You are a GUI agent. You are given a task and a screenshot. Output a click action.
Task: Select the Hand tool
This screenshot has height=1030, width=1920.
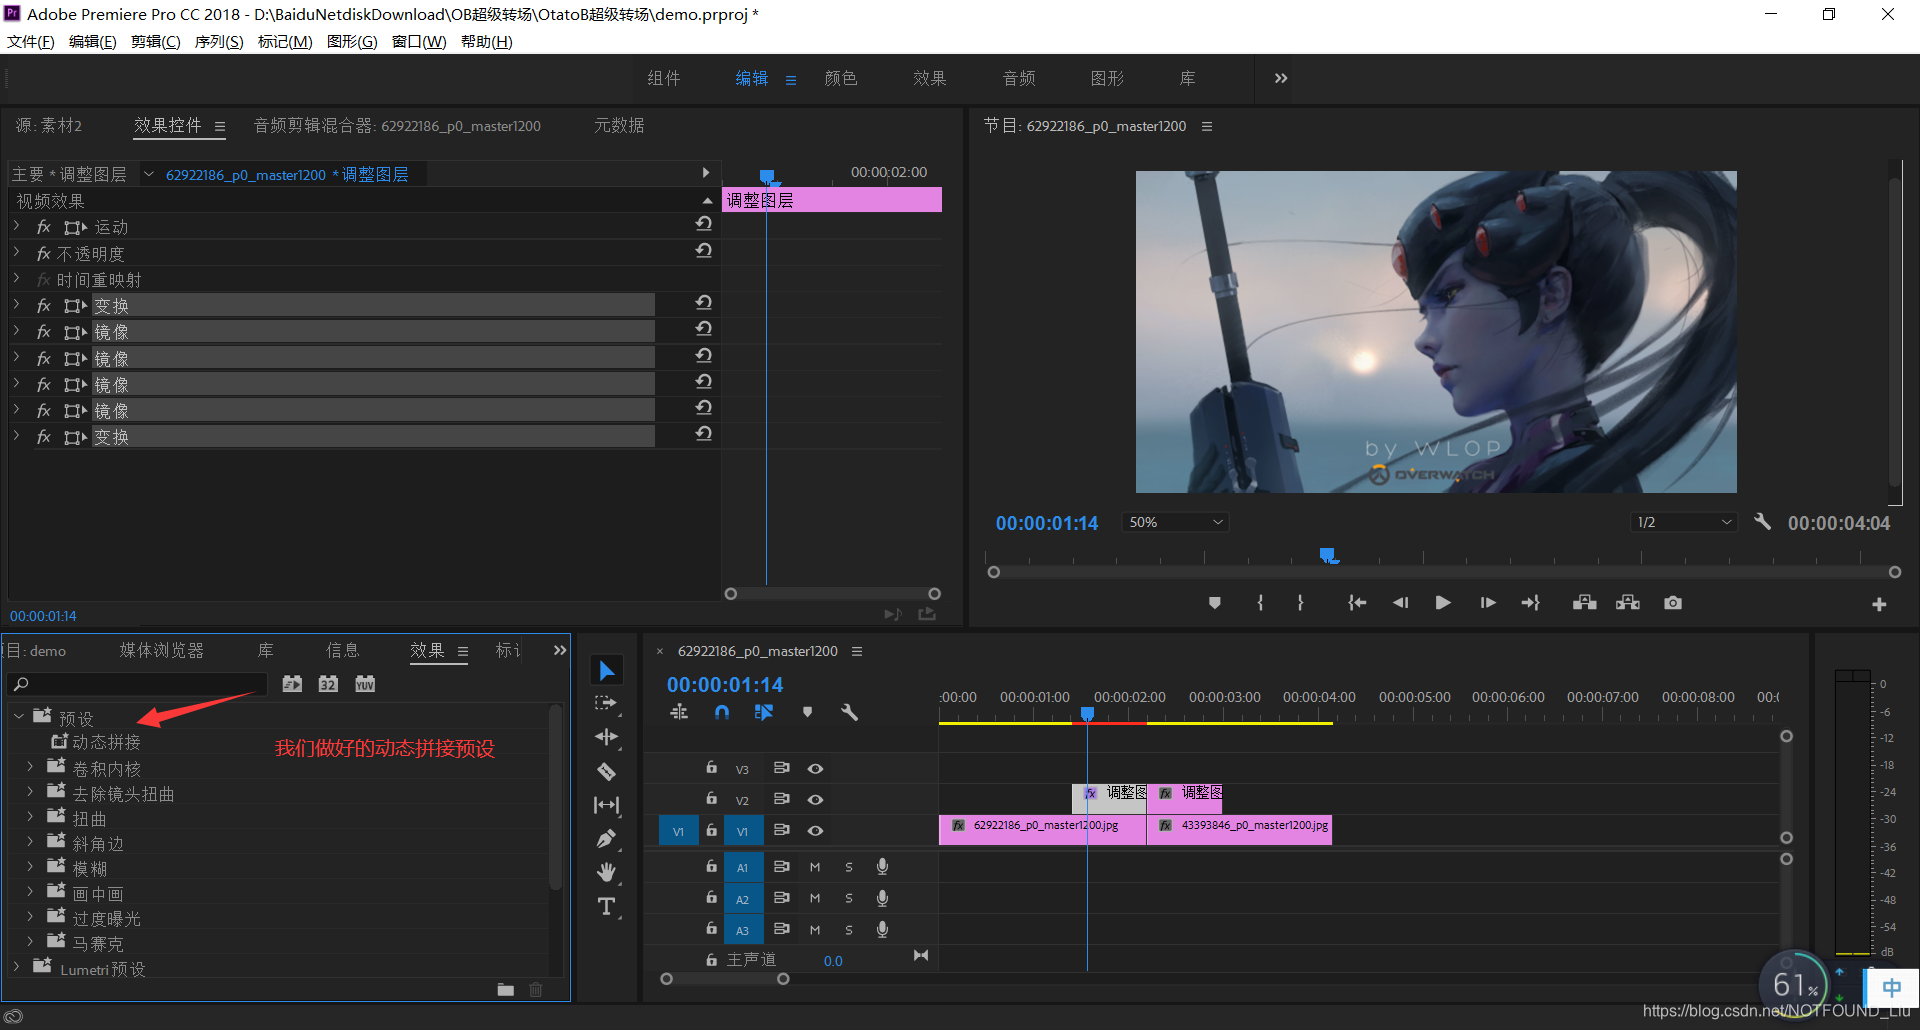pyautogui.click(x=606, y=872)
